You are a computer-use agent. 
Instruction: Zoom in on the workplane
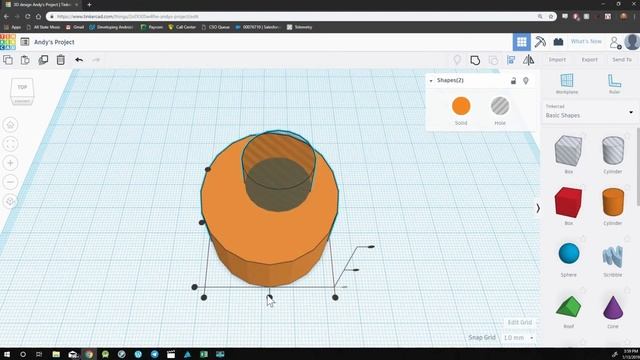pyautogui.click(x=11, y=163)
